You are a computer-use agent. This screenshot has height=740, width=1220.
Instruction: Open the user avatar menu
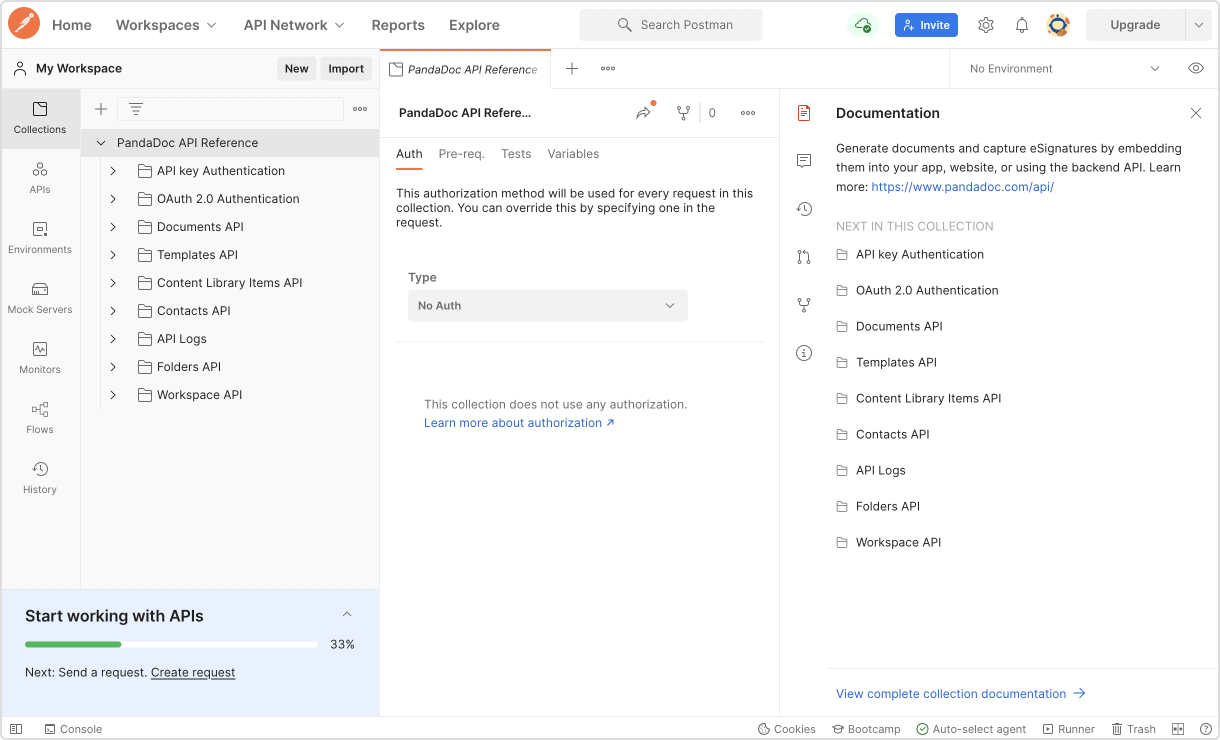1058,25
